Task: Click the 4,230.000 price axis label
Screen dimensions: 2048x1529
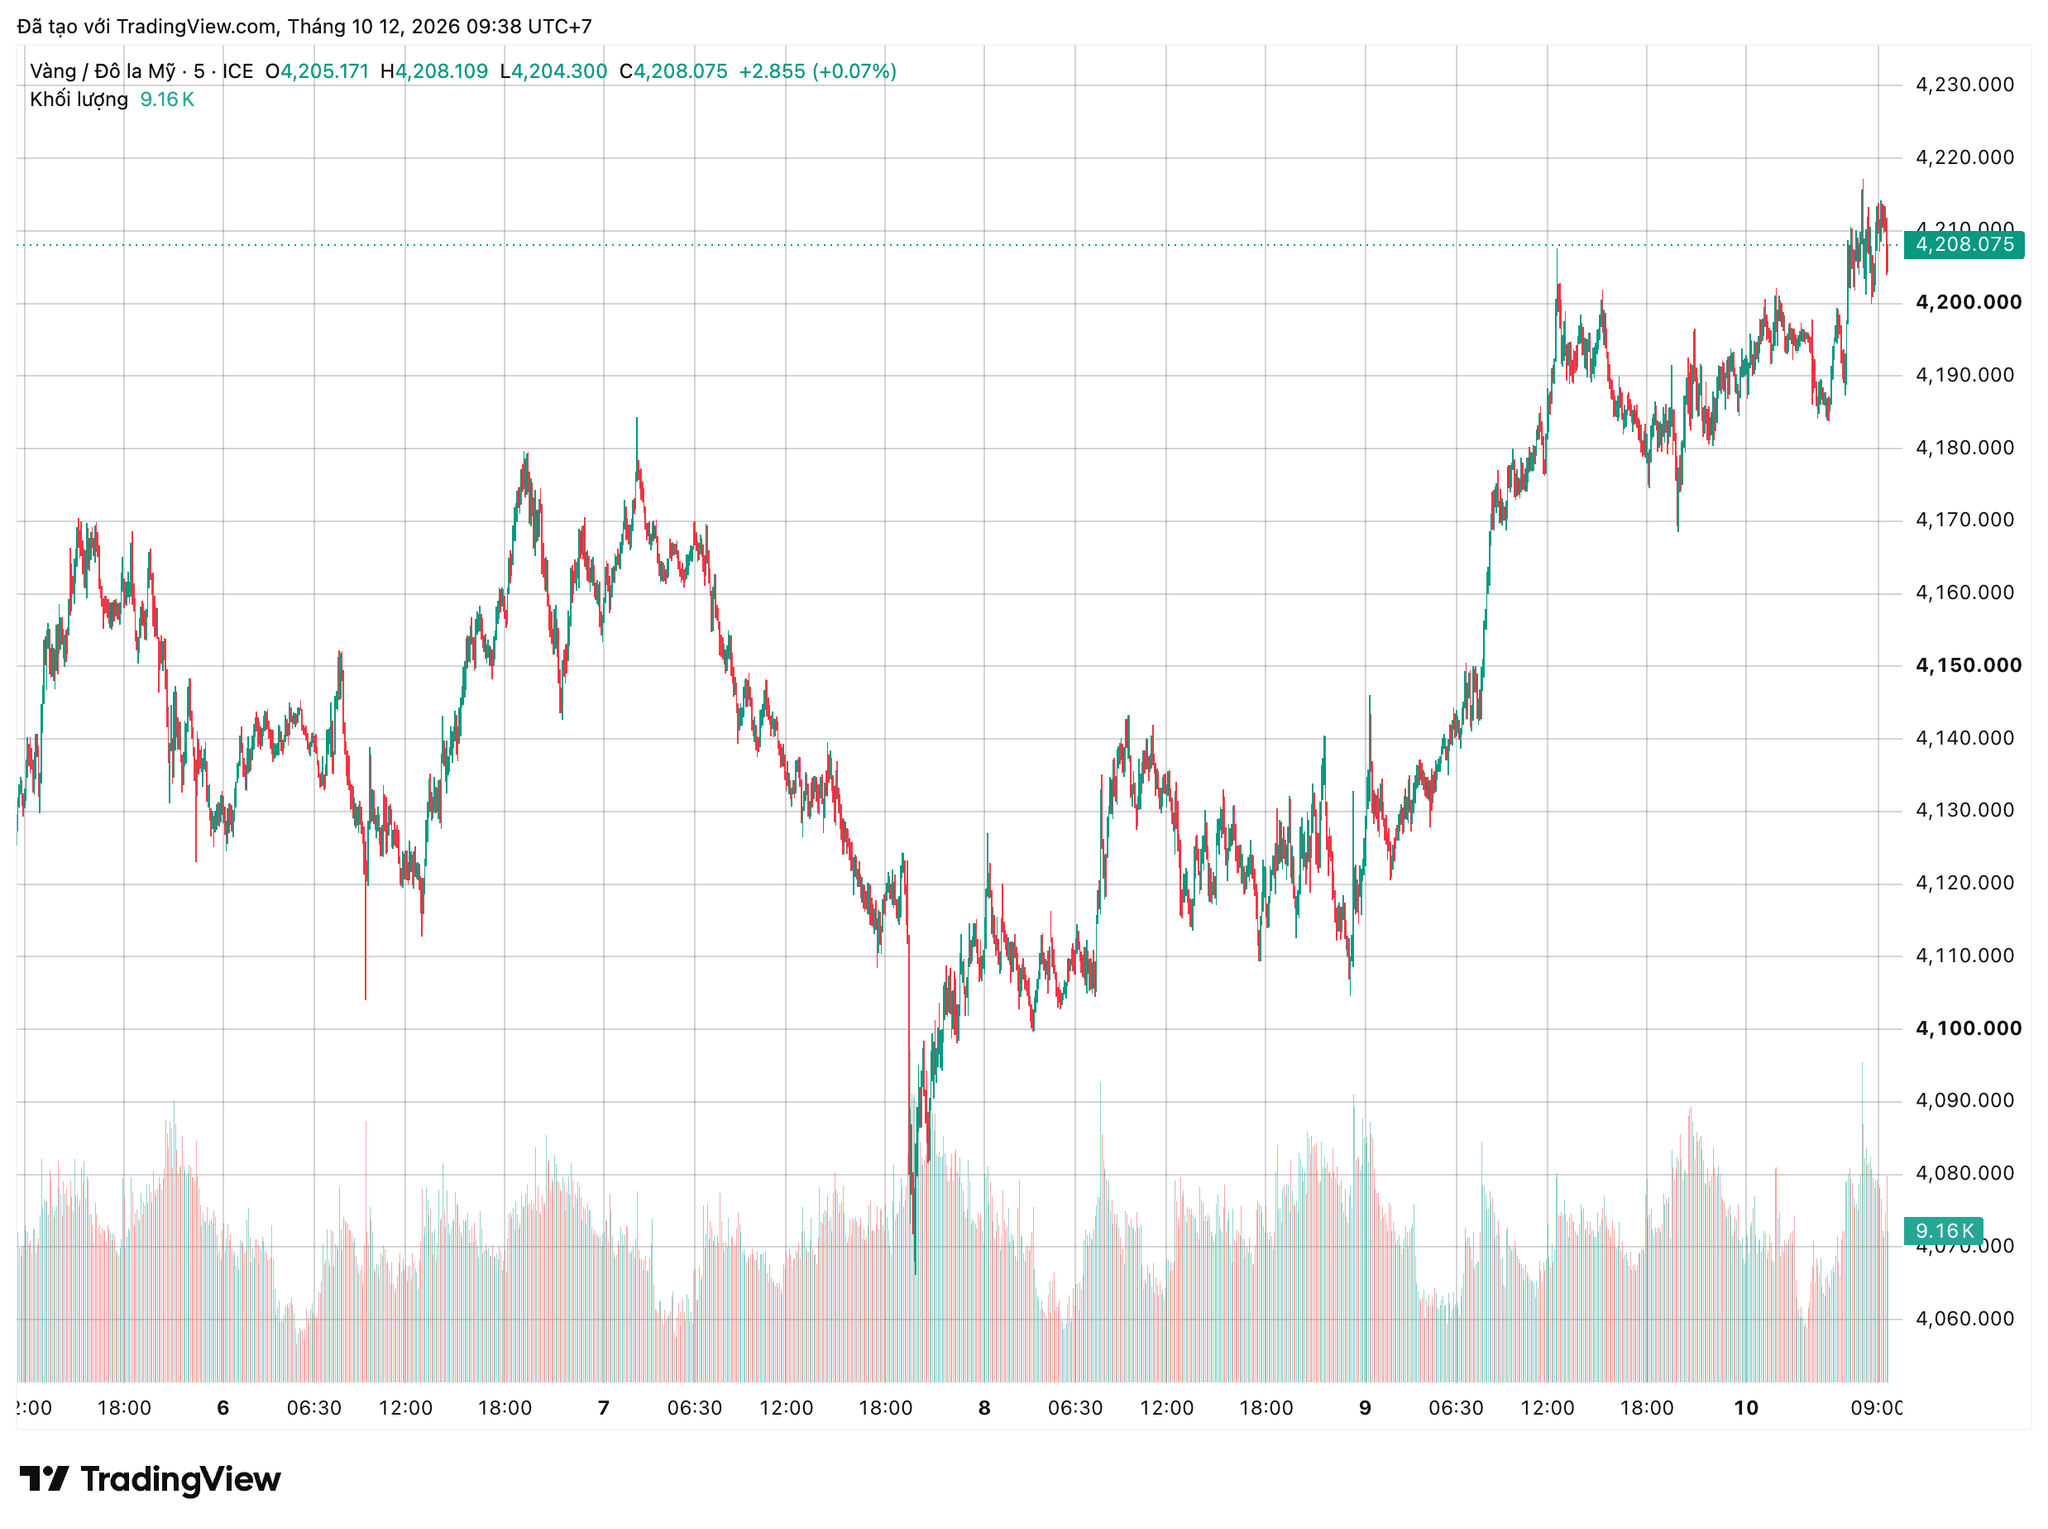Action: pos(1964,85)
